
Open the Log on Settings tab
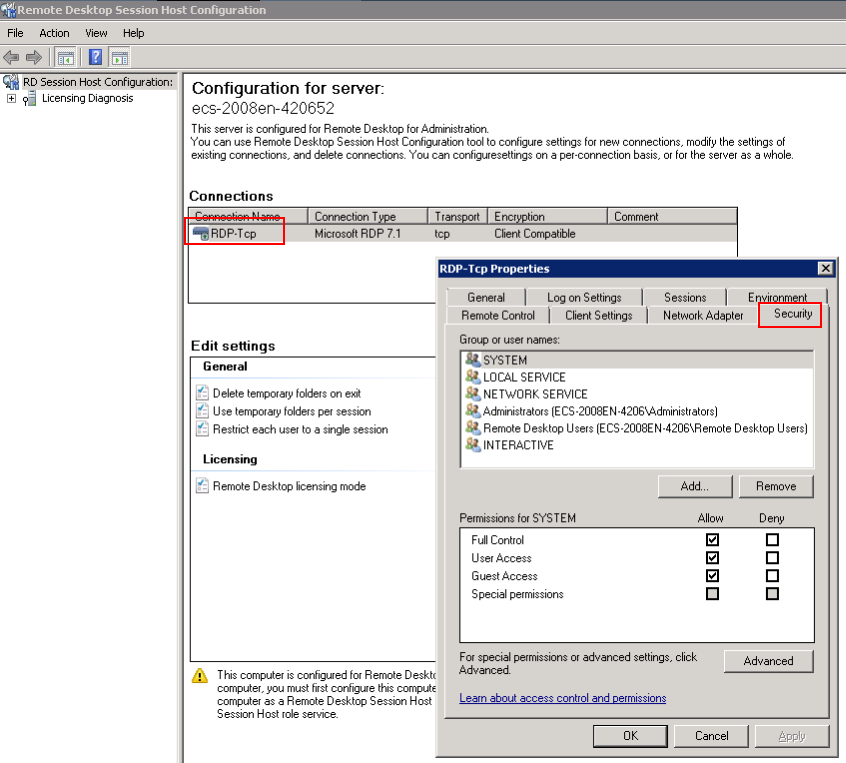click(584, 297)
